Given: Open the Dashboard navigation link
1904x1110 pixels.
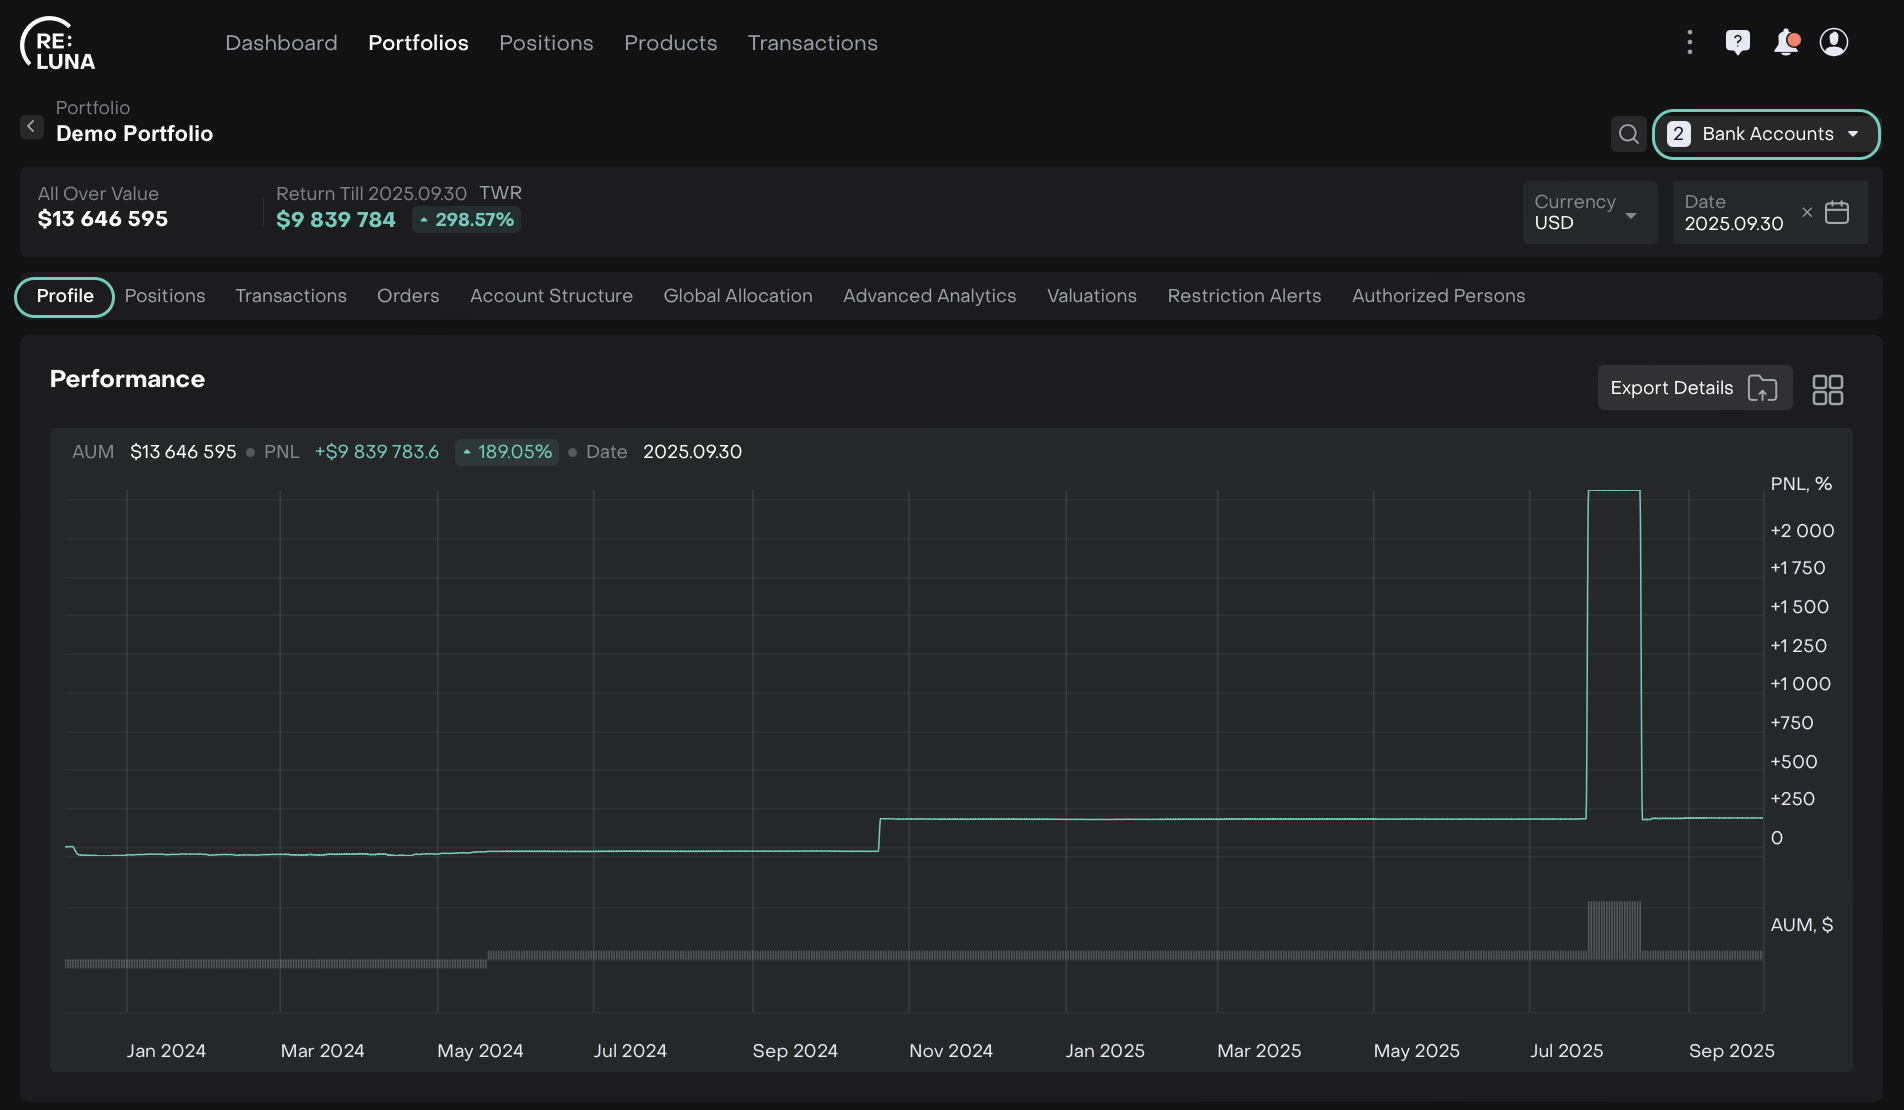Looking at the screenshot, I should click(x=281, y=43).
